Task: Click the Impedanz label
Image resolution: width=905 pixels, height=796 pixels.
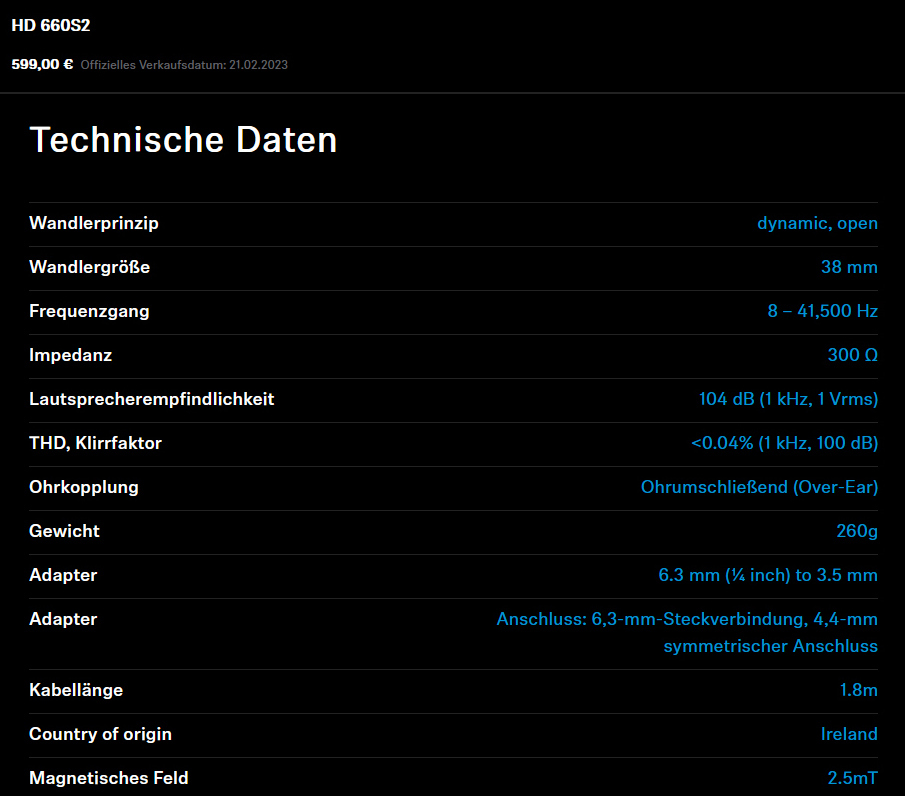Action: [x=70, y=355]
